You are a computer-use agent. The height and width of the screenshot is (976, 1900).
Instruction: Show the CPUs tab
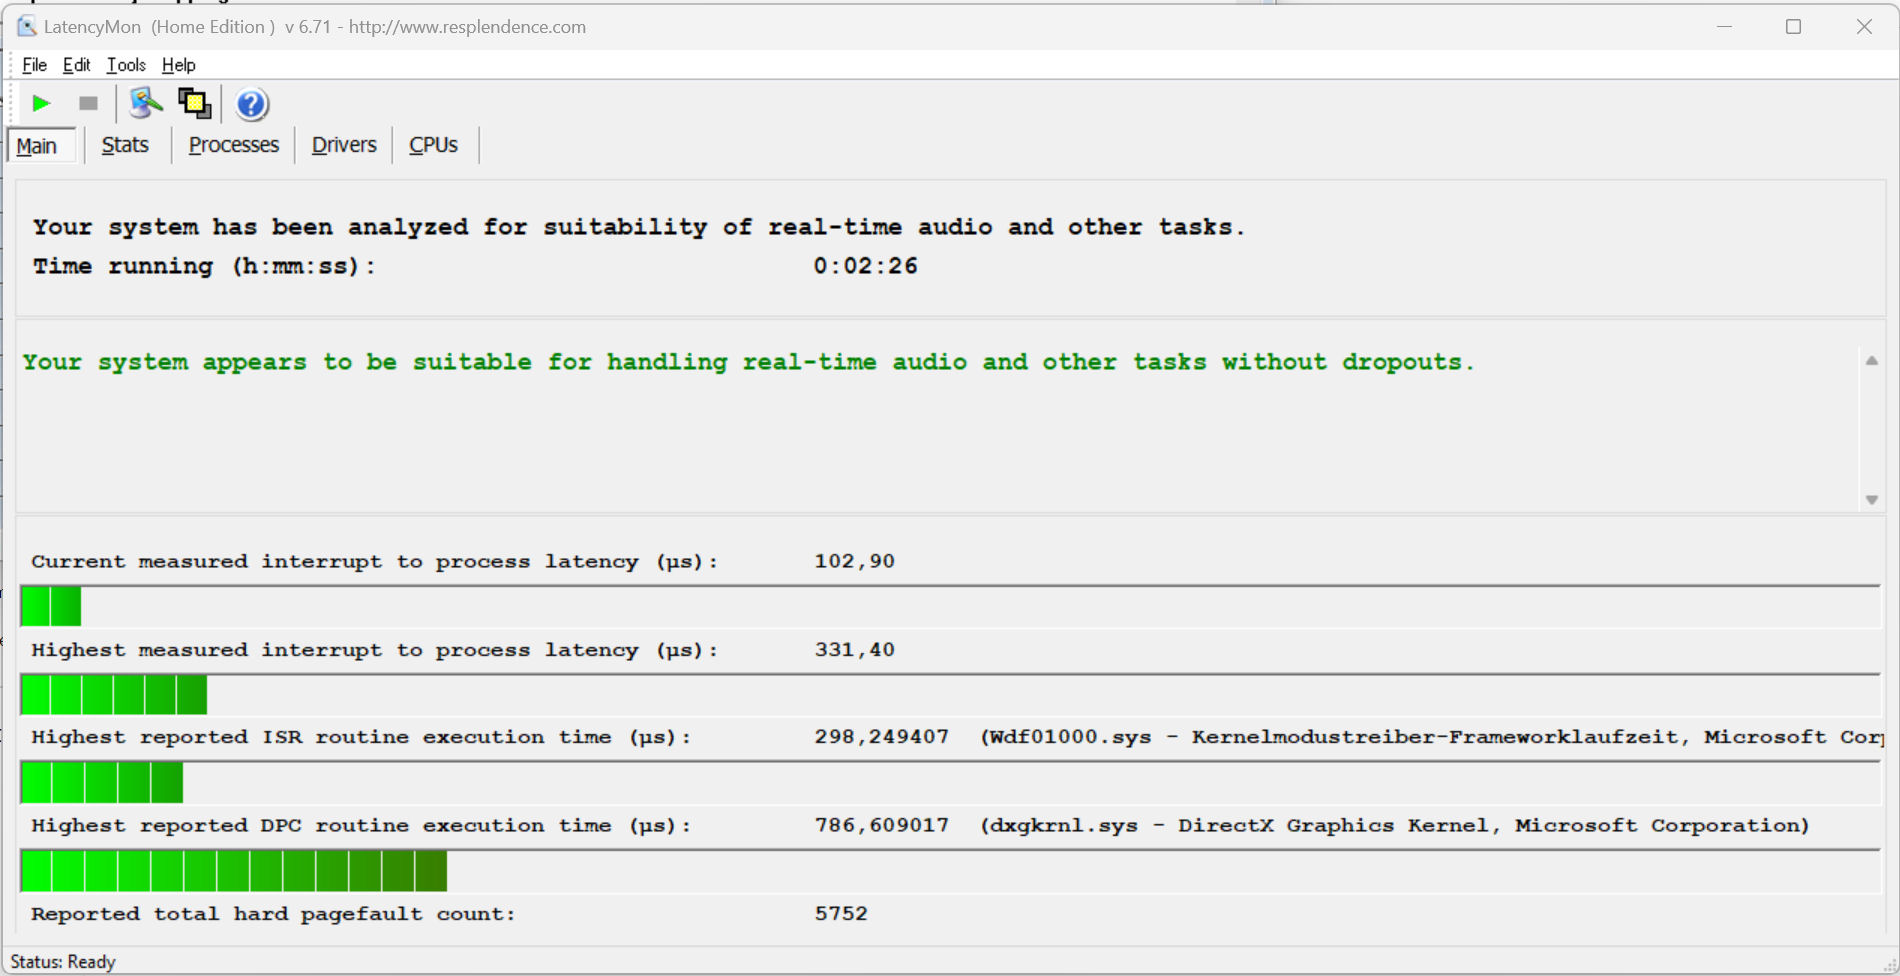[x=433, y=145]
